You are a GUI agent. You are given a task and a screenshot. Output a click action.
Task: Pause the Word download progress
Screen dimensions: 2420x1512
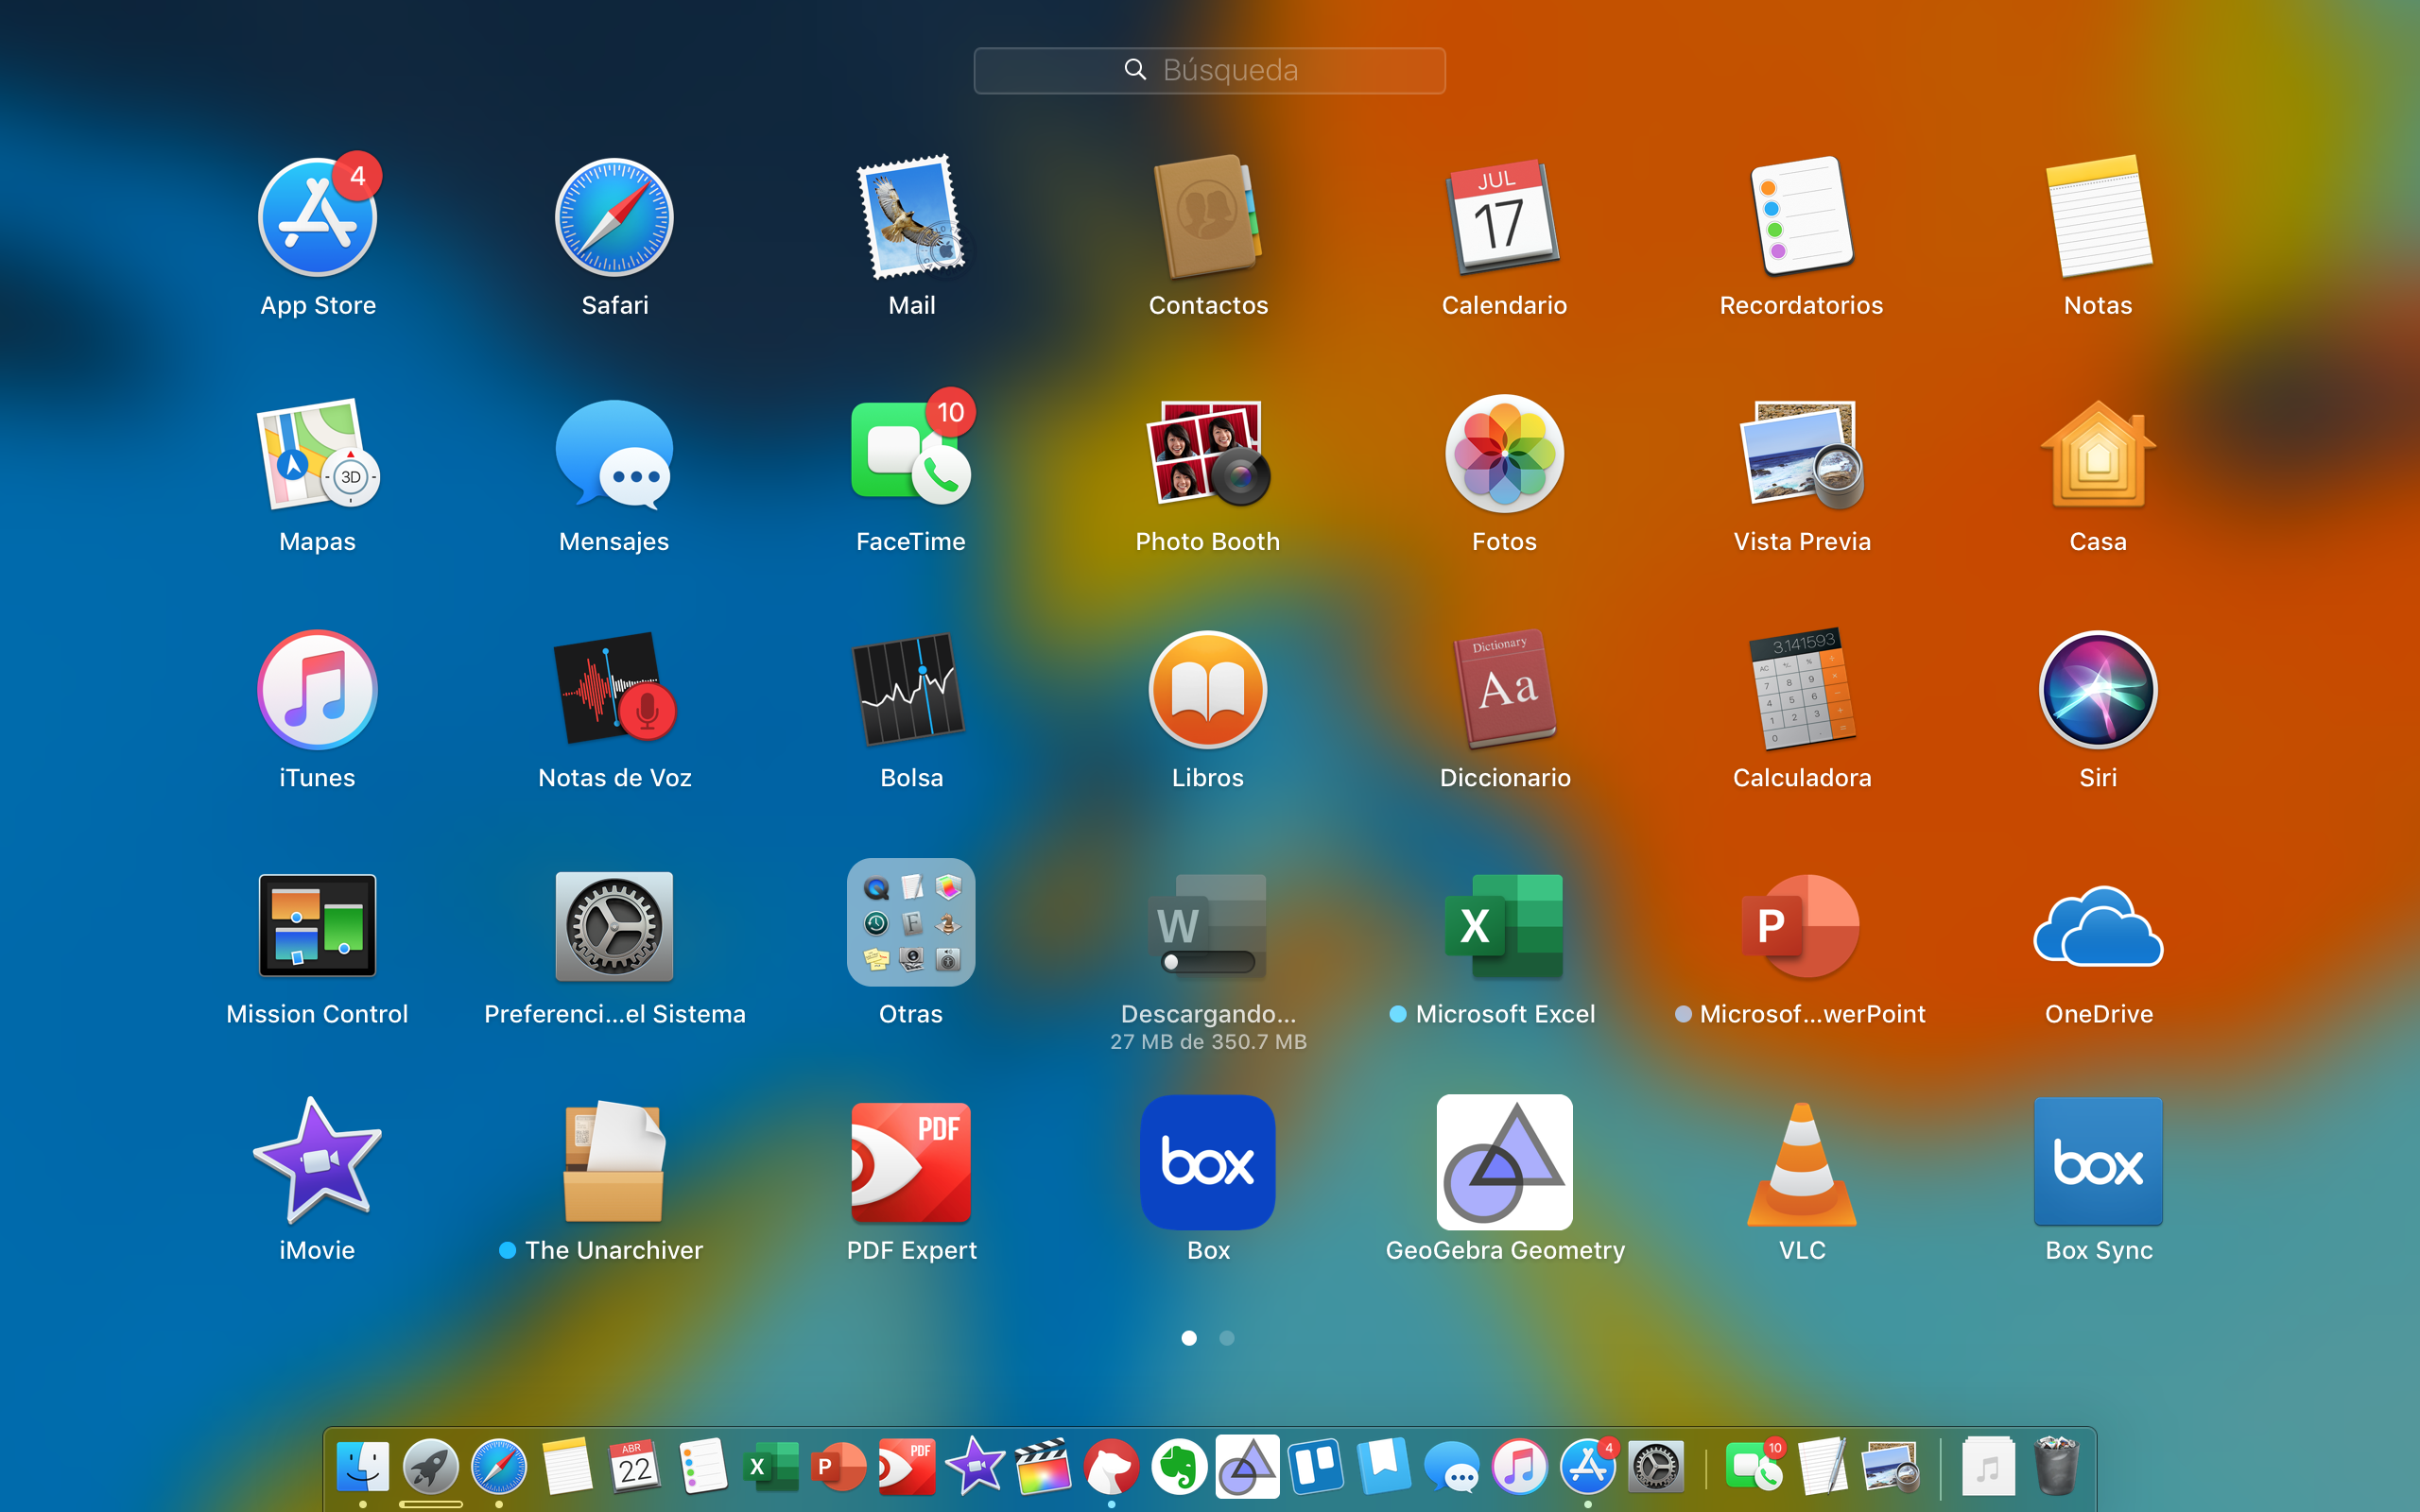click(1208, 926)
